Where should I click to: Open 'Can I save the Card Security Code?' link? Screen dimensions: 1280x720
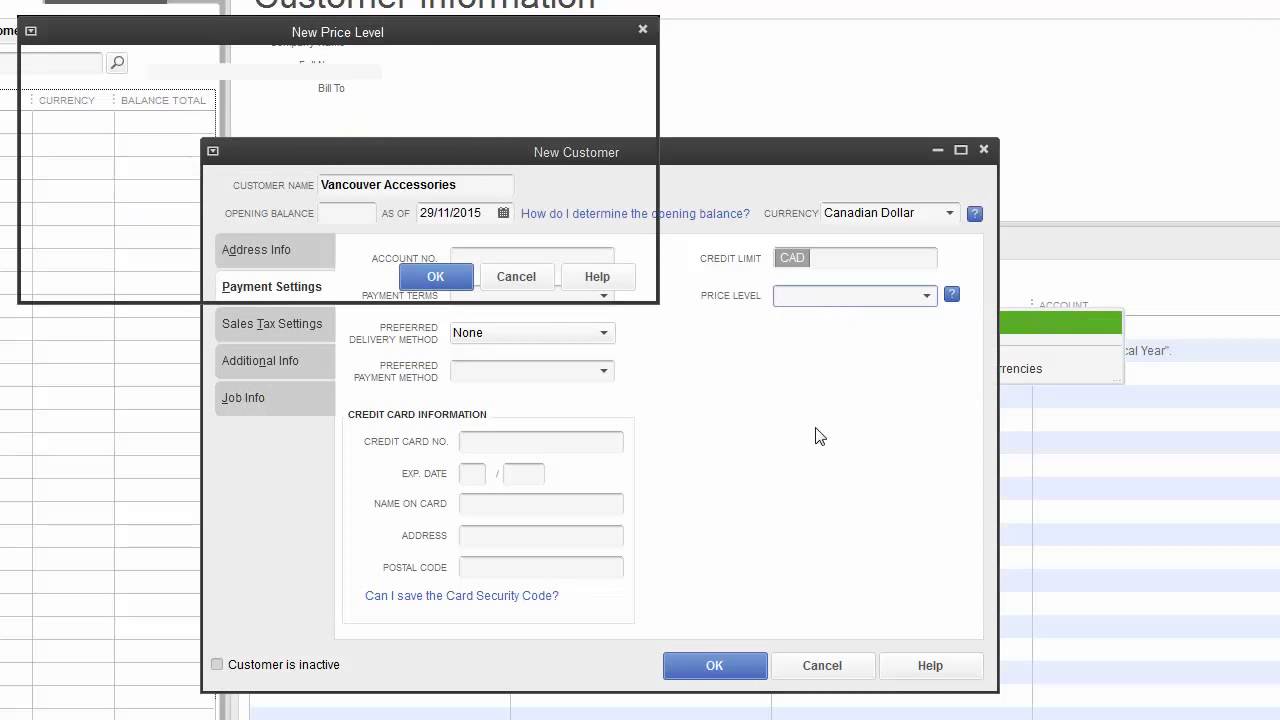(x=462, y=596)
